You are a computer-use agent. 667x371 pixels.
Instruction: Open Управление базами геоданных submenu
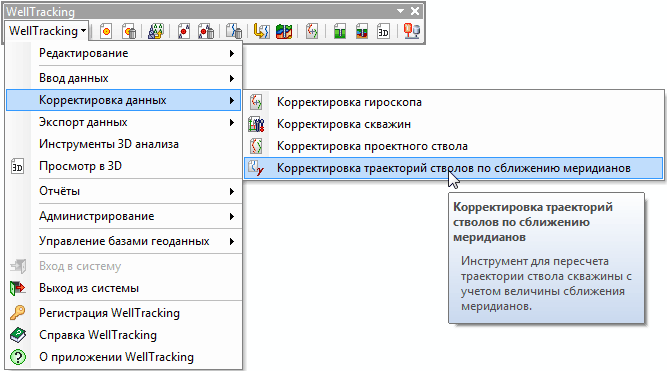(x=124, y=241)
